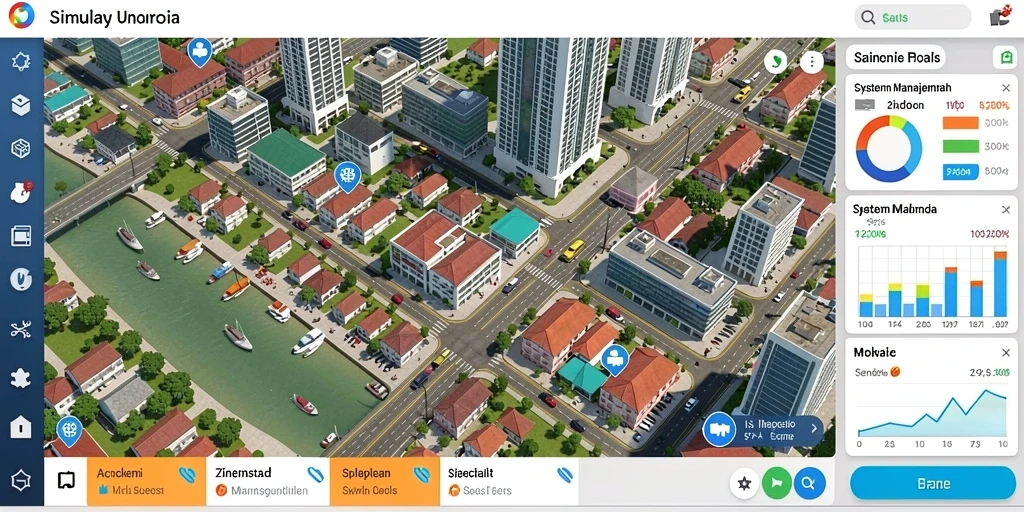Close the Molvaie chart panel
The height and width of the screenshot is (512, 1024).
pos(1006,353)
